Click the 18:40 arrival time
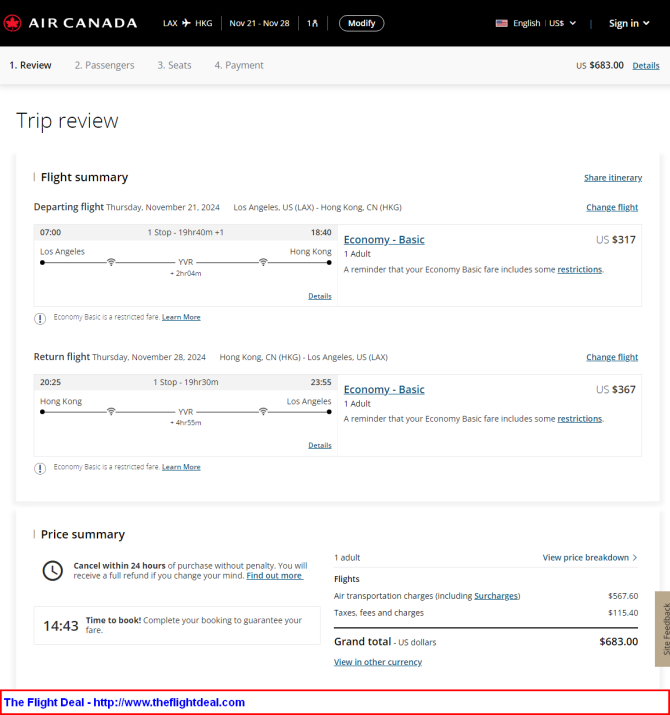 (x=321, y=233)
